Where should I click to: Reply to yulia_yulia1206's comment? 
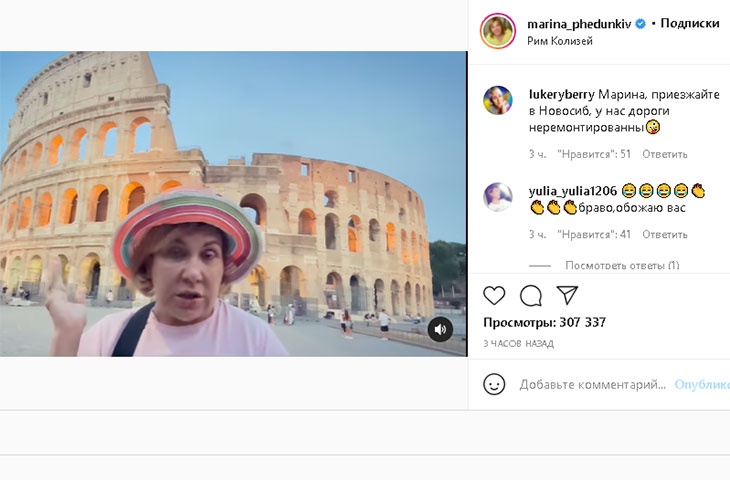[x=665, y=234]
